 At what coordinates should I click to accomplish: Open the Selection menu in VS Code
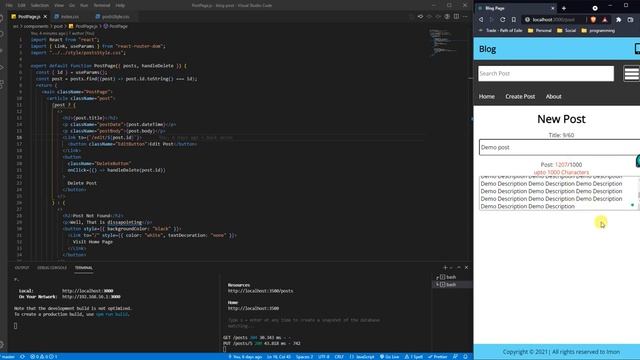pyautogui.click(x=40, y=5)
